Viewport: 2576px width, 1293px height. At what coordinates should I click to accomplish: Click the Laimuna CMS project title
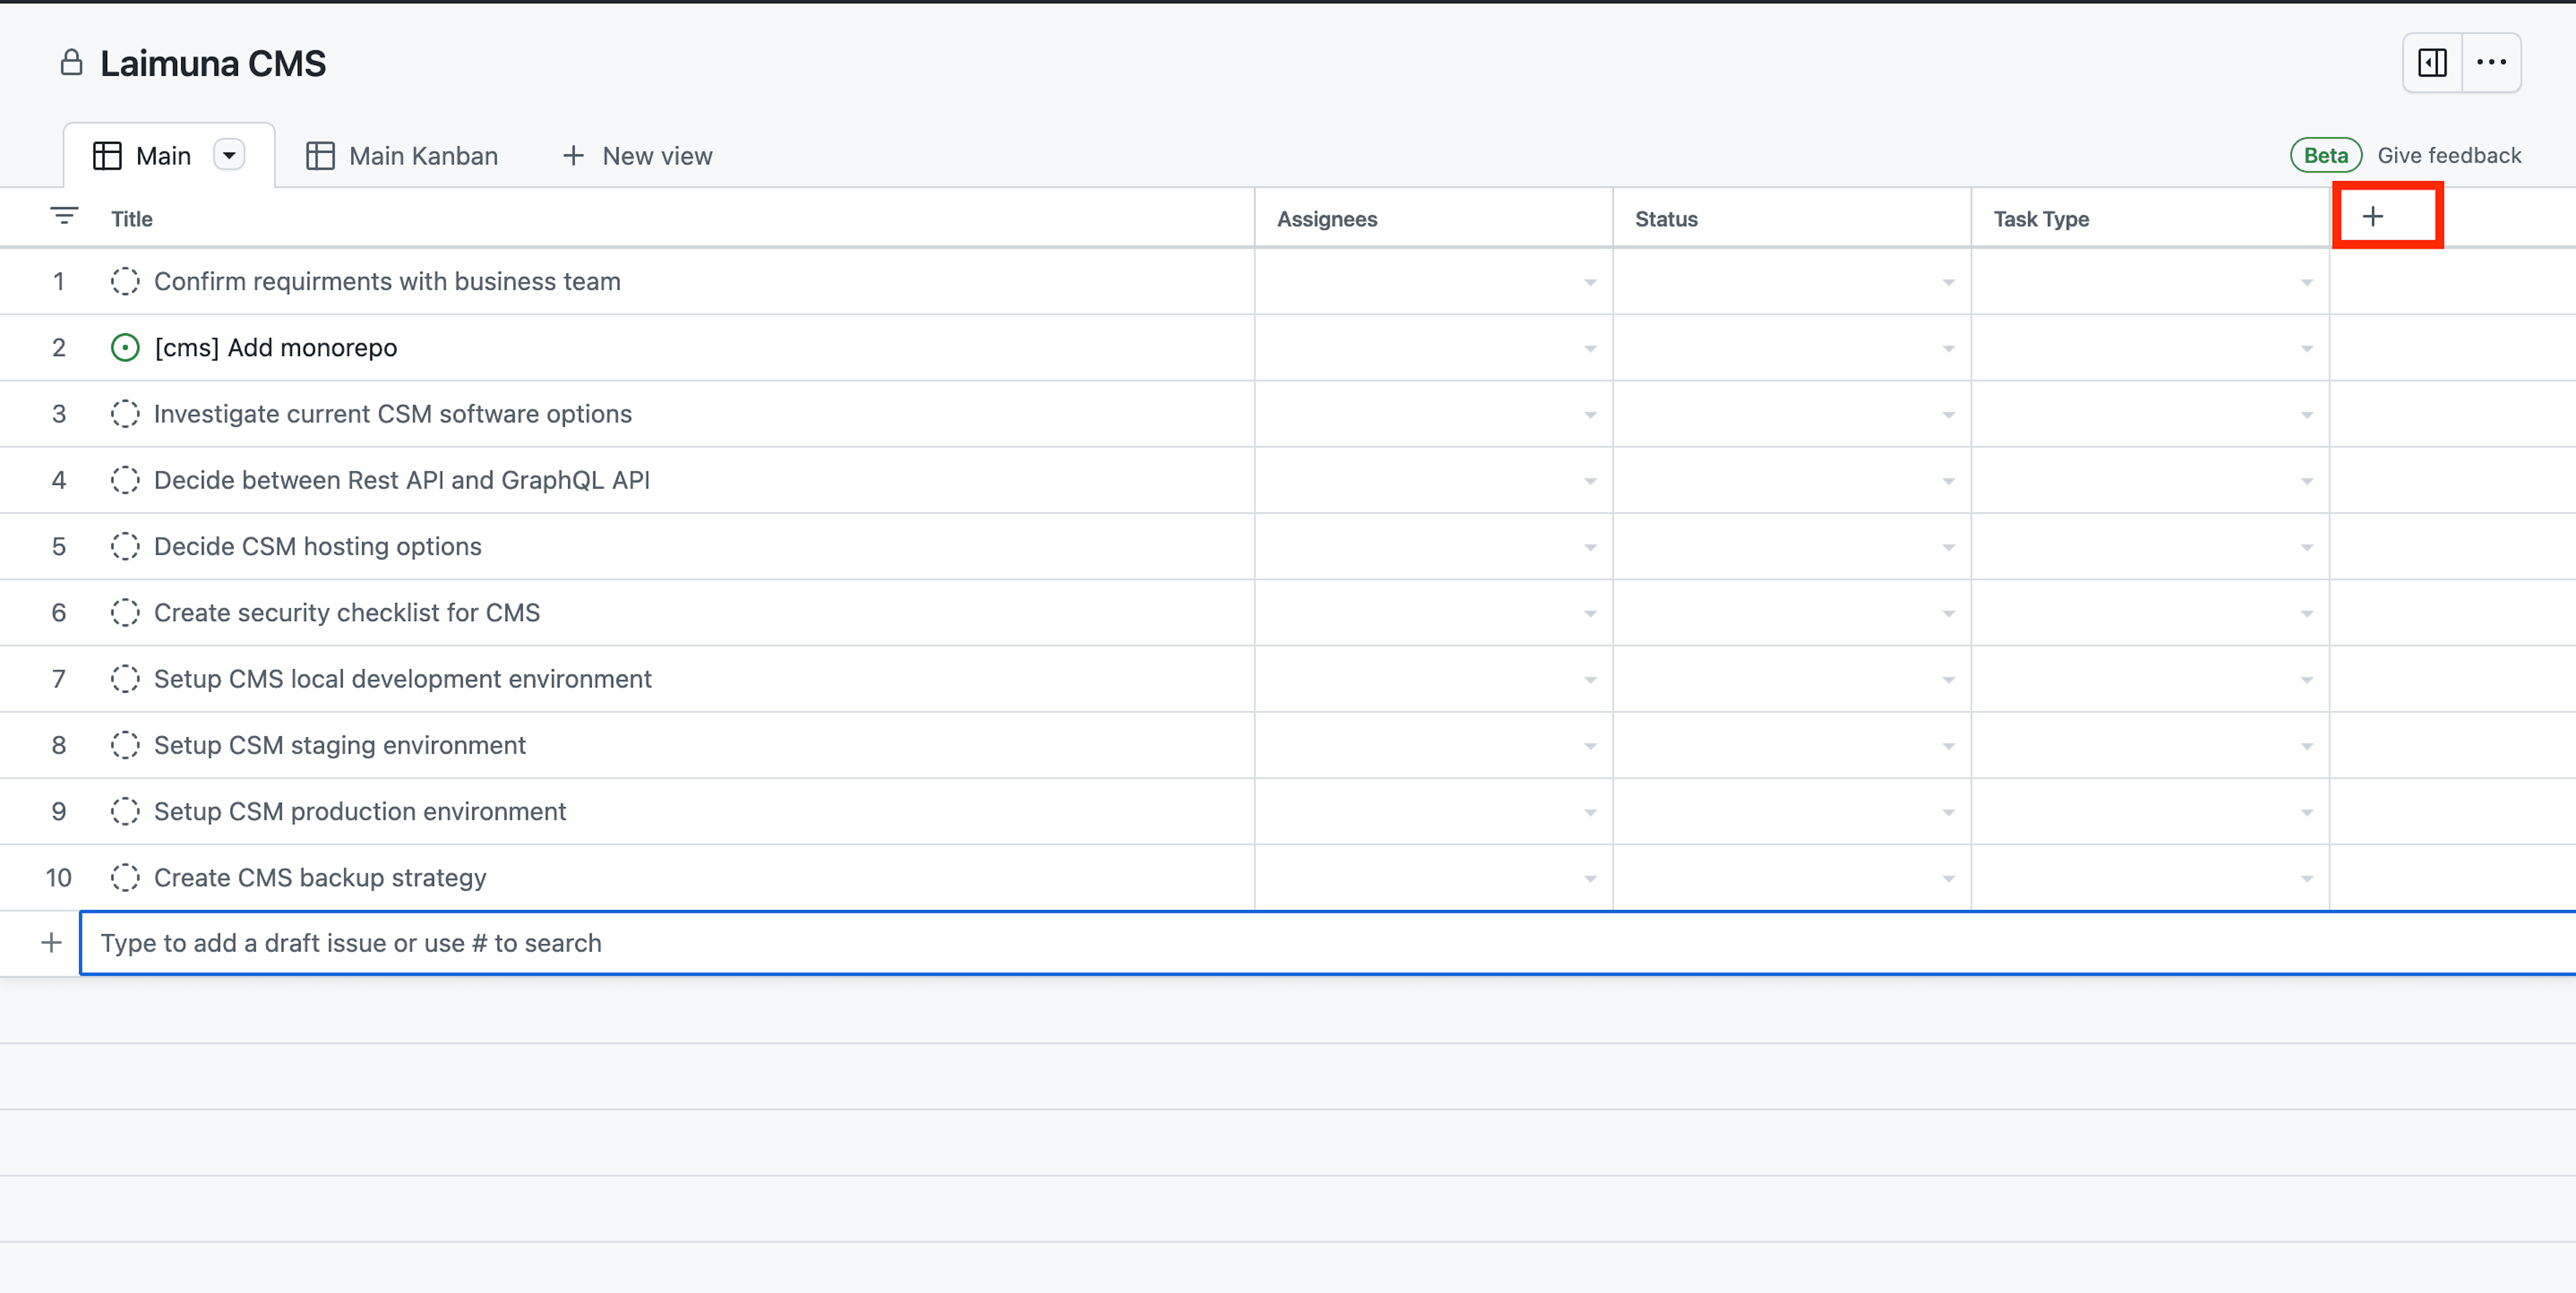[x=213, y=63]
